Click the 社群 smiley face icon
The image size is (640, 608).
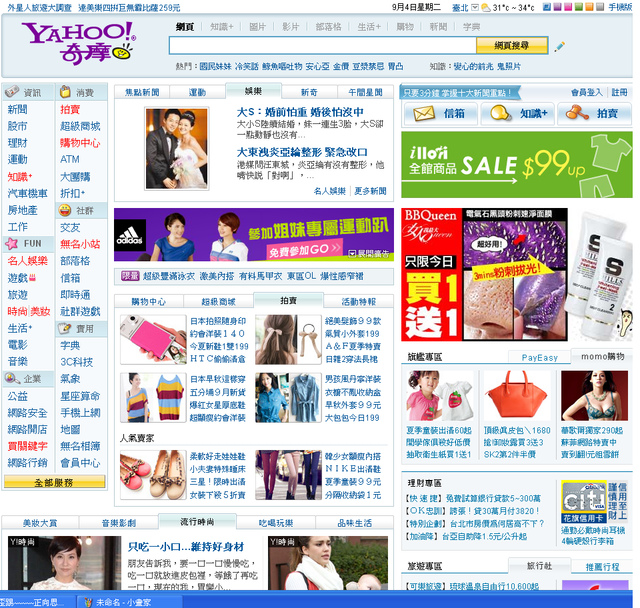point(64,210)
